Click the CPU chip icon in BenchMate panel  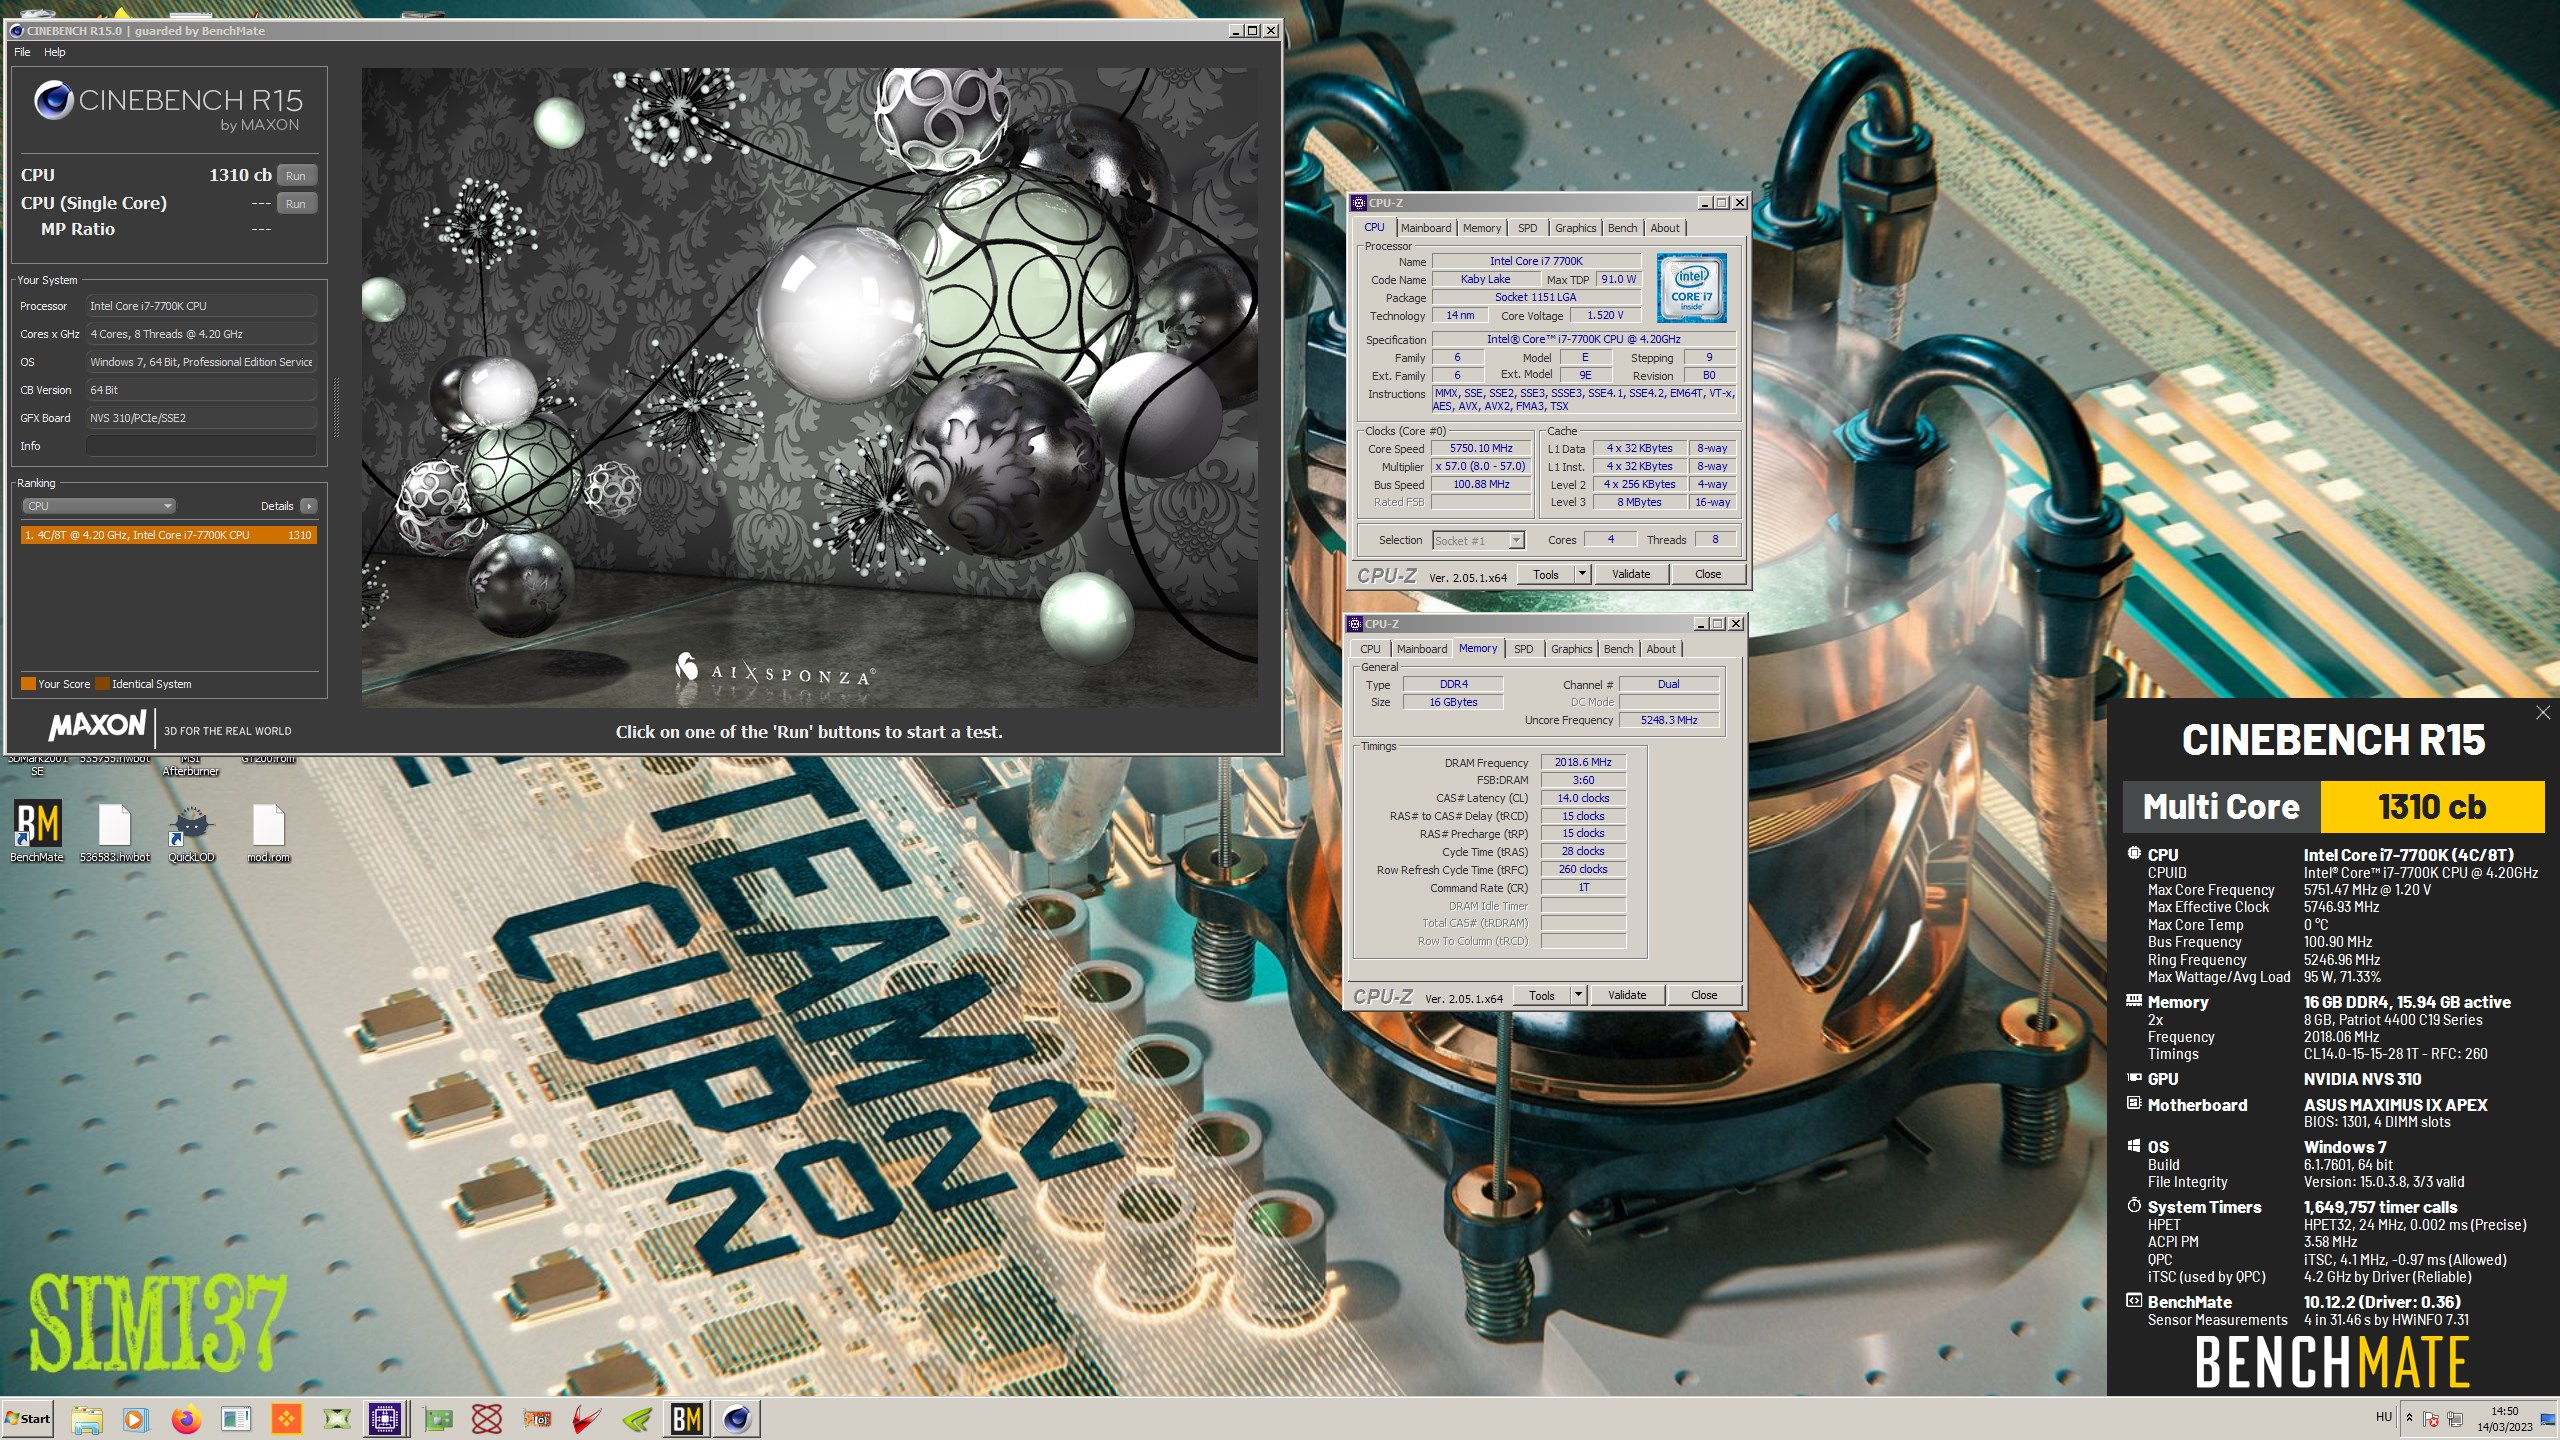click(2133, 854)
